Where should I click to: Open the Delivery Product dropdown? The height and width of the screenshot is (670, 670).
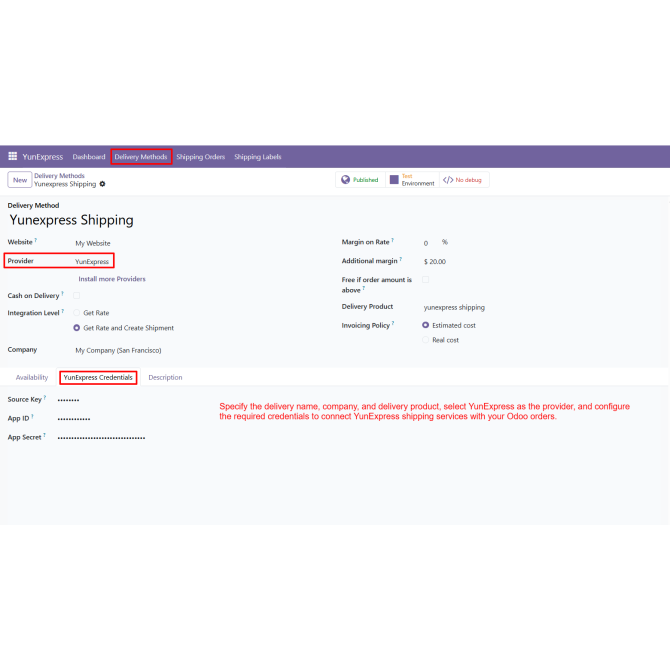pyautogui.click(x=454, y=307)
